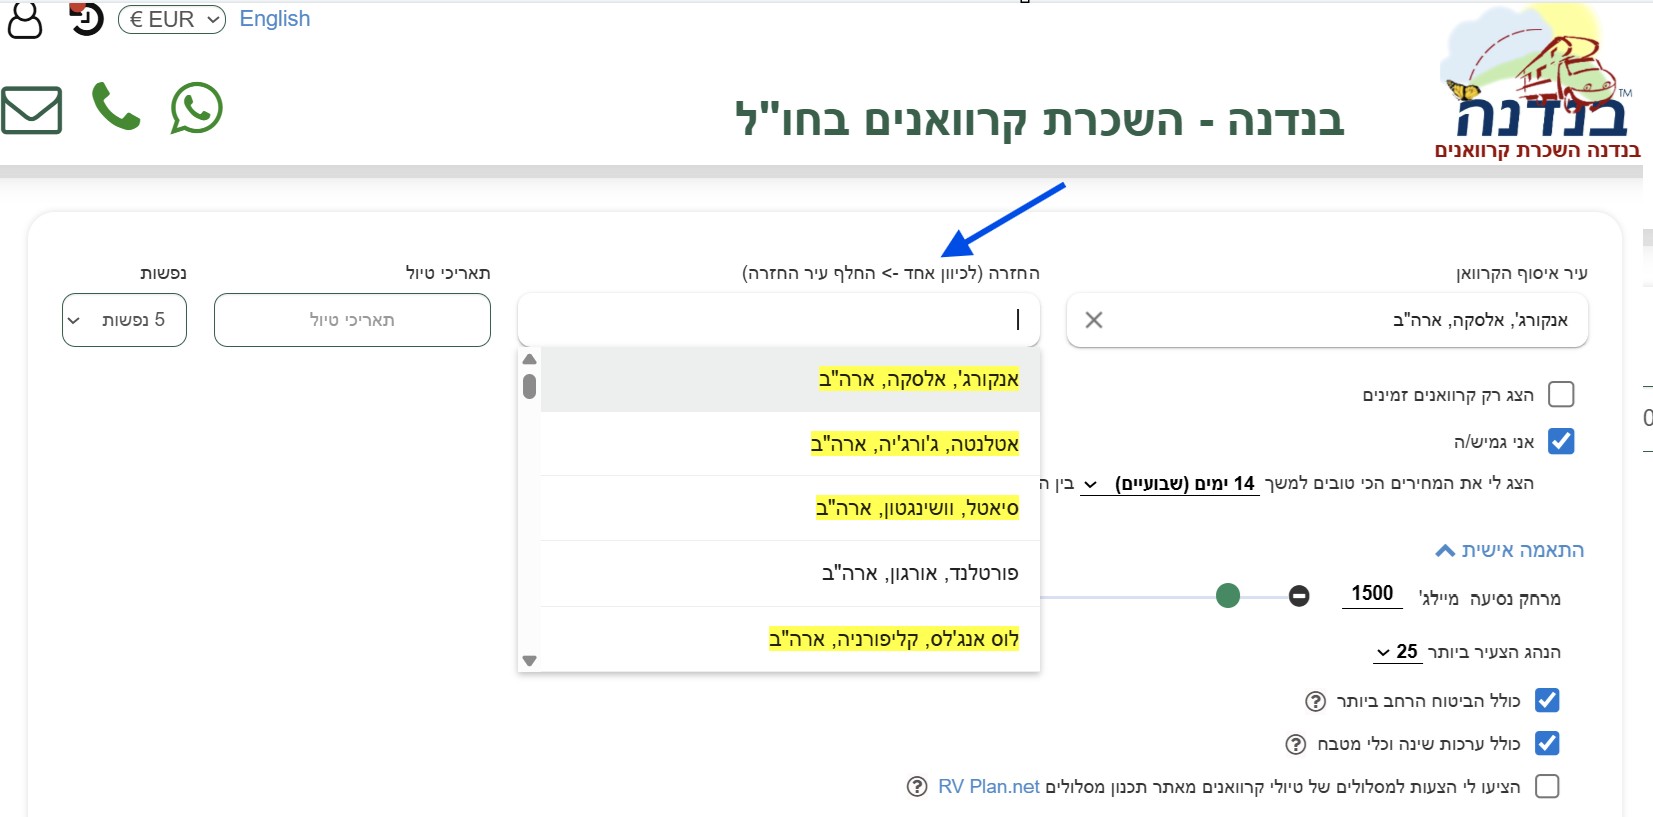Click help icon beside RV Plan.net option

click(917, 787)
